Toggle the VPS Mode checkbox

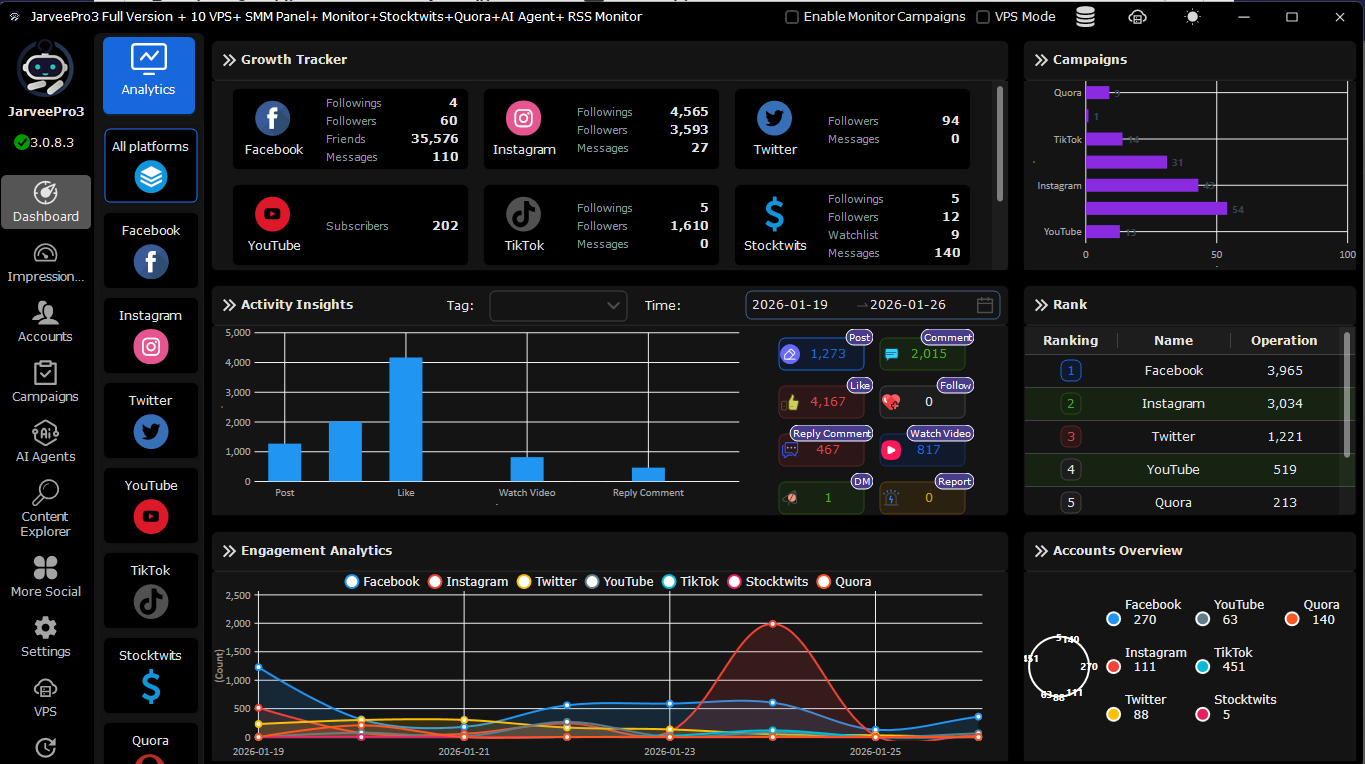983,17
